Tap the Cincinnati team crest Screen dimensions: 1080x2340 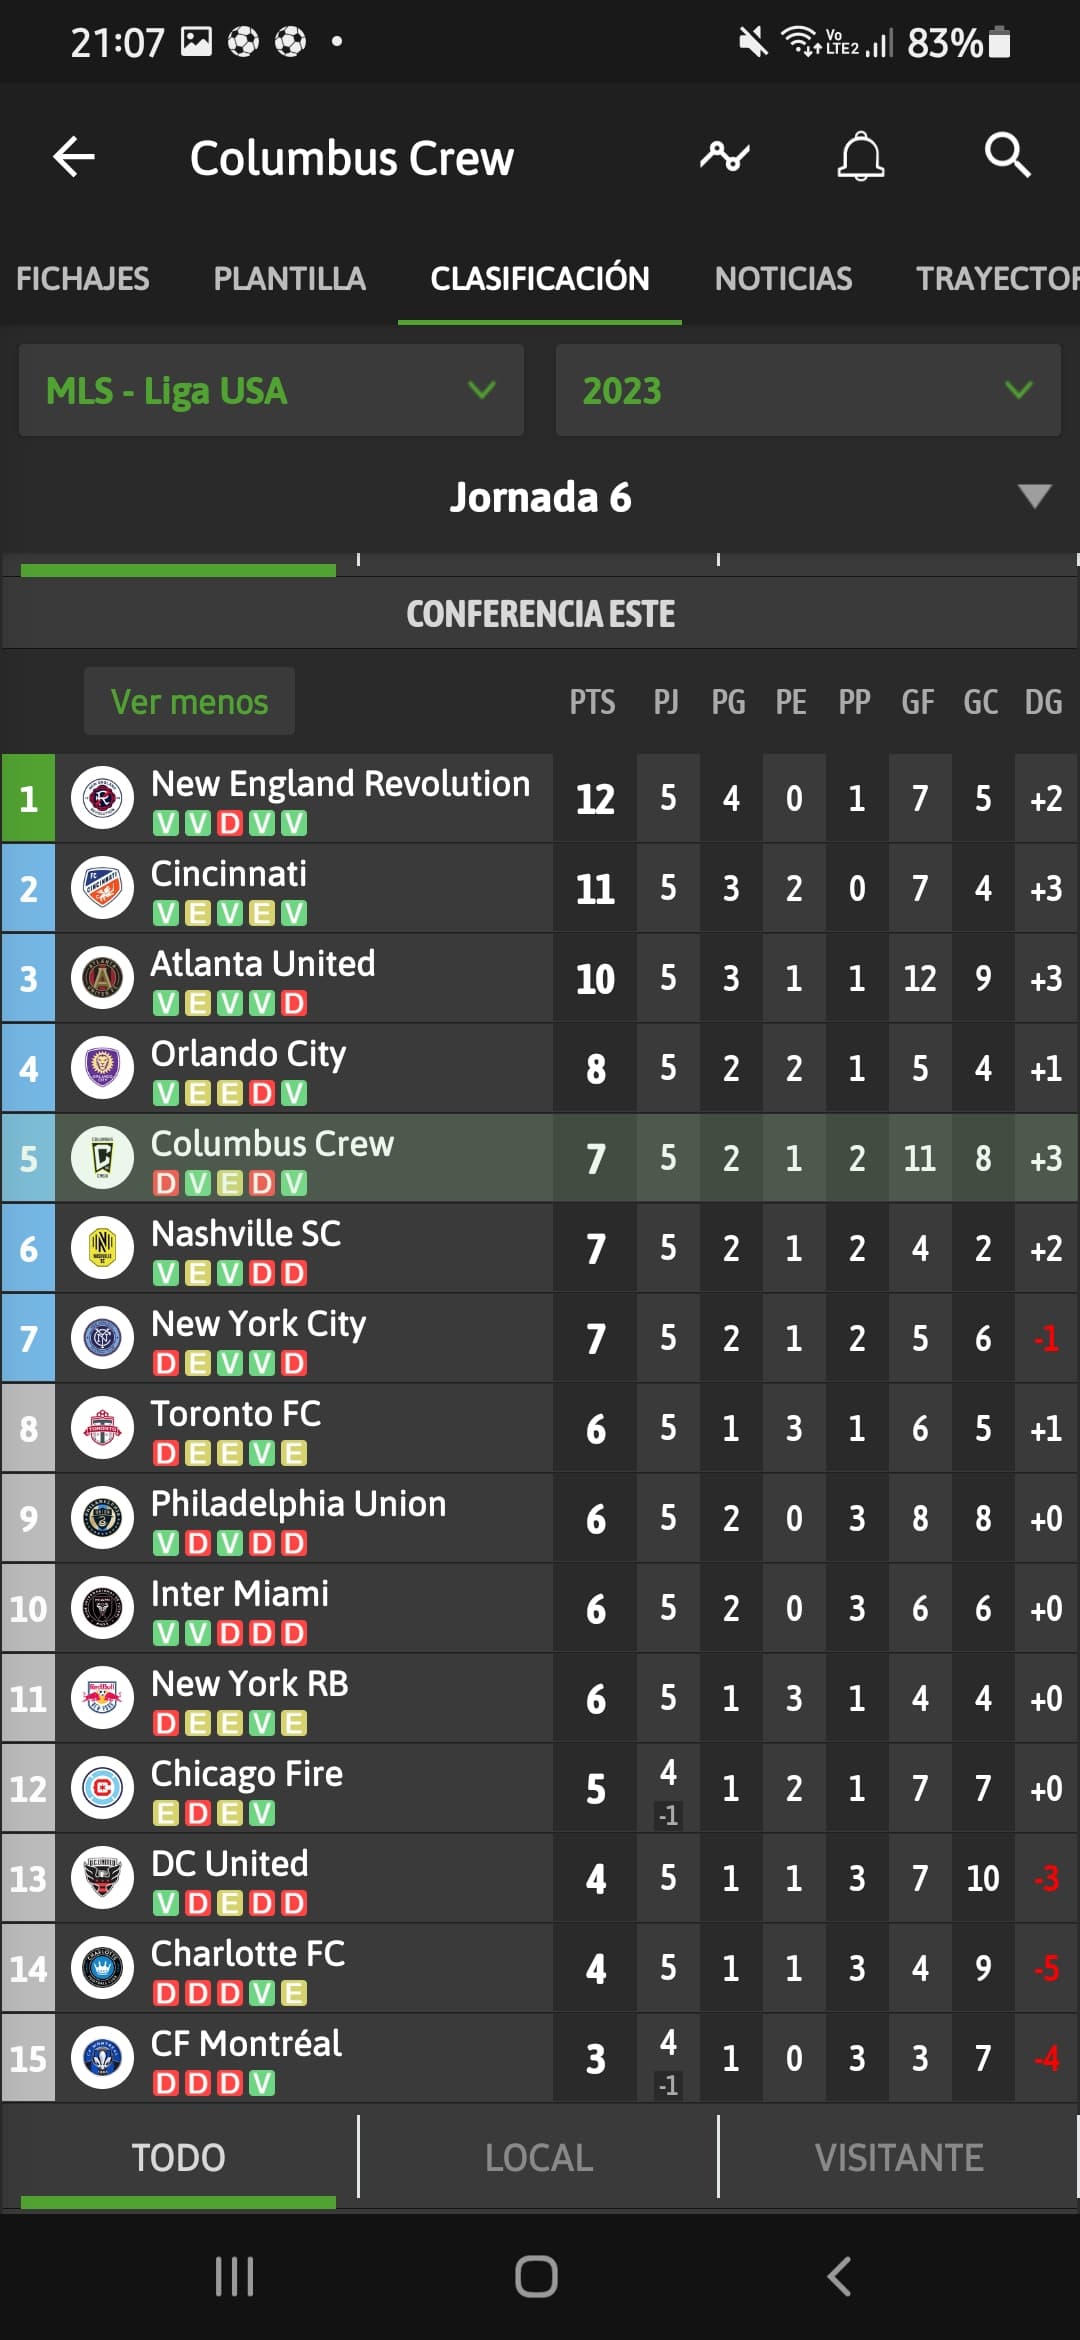[102, 888]
